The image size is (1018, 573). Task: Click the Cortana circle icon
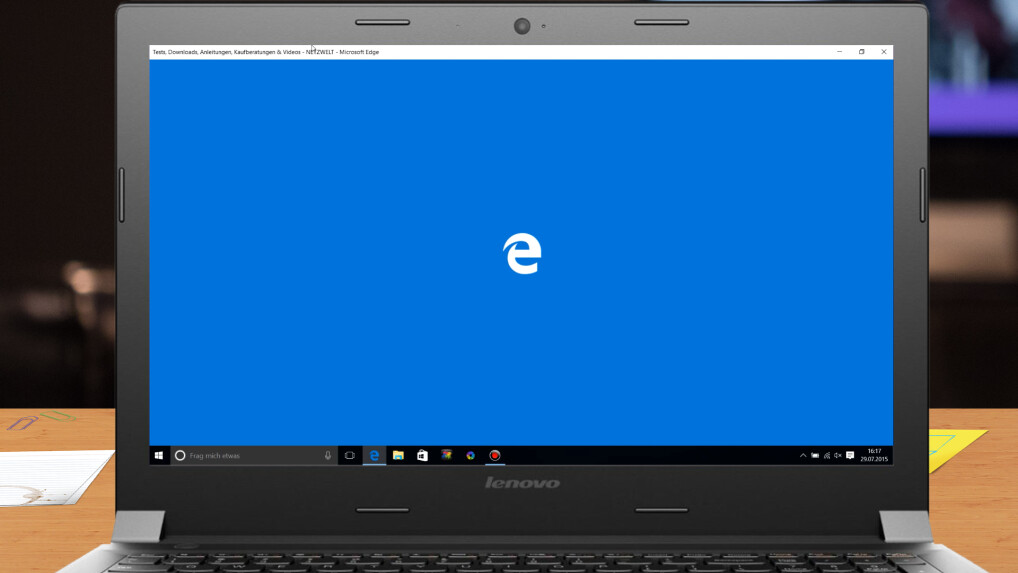coord(180,455)
